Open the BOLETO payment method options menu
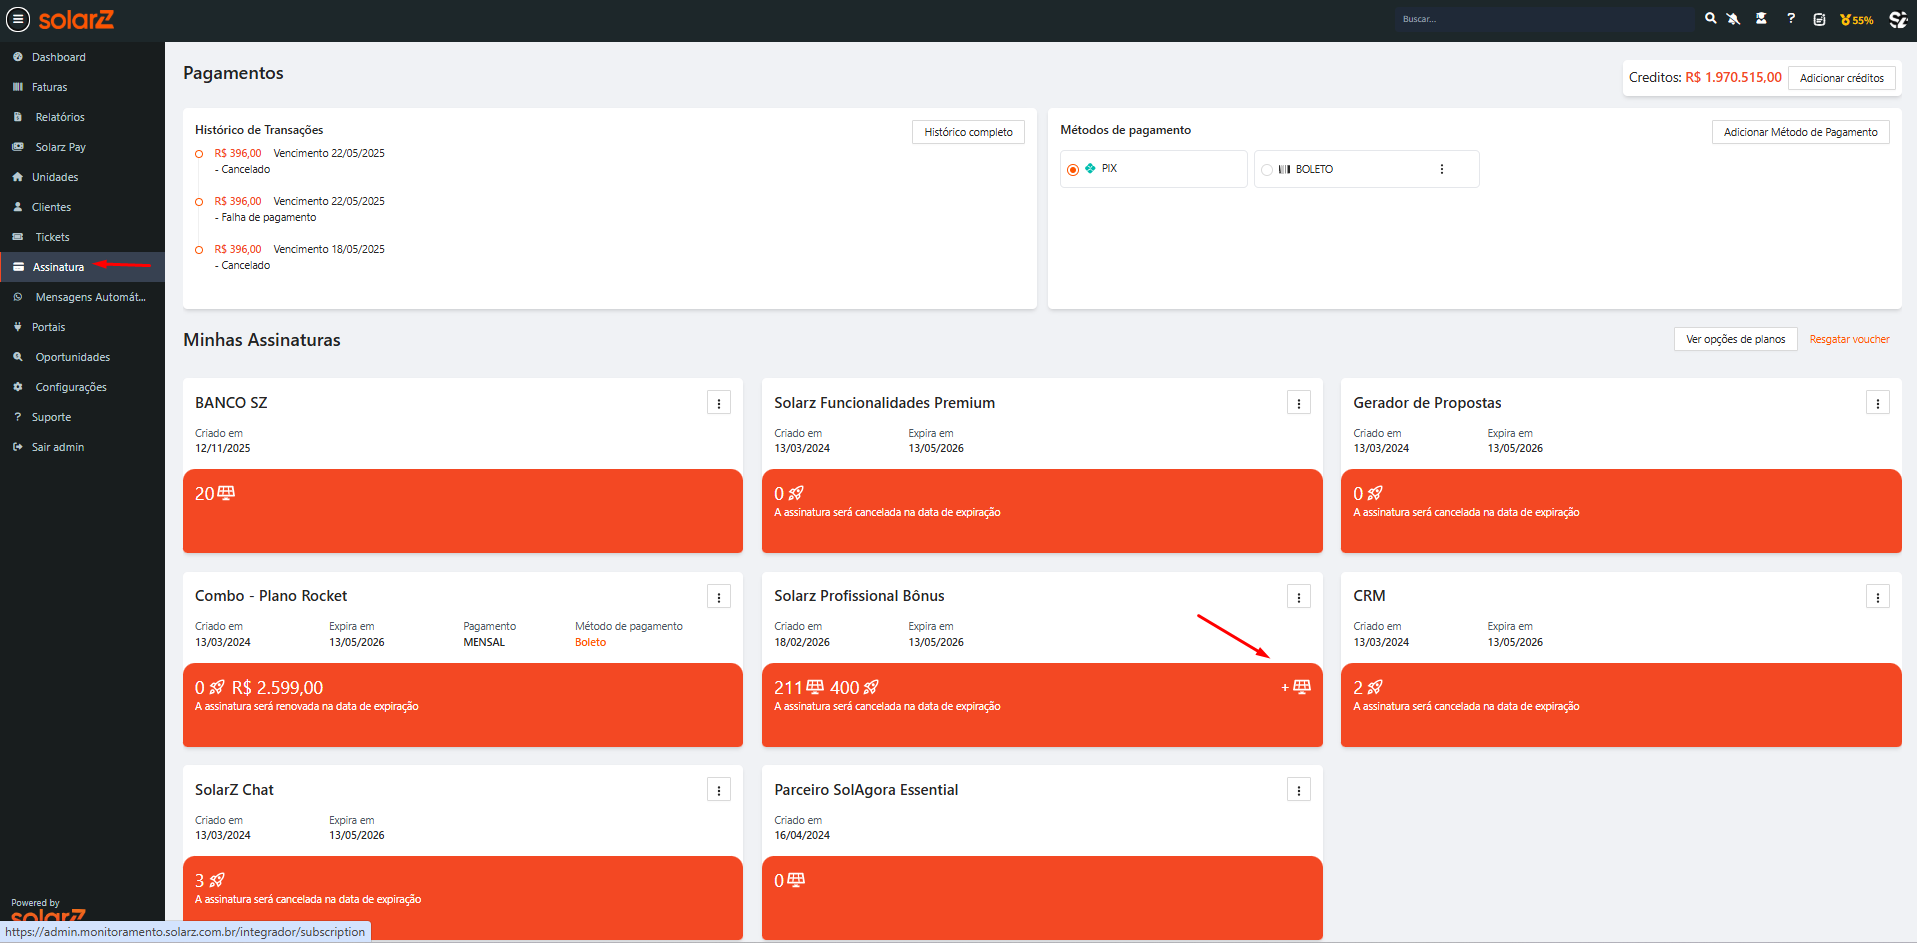The image size is (1917, 943). [x=1441, y=169]
